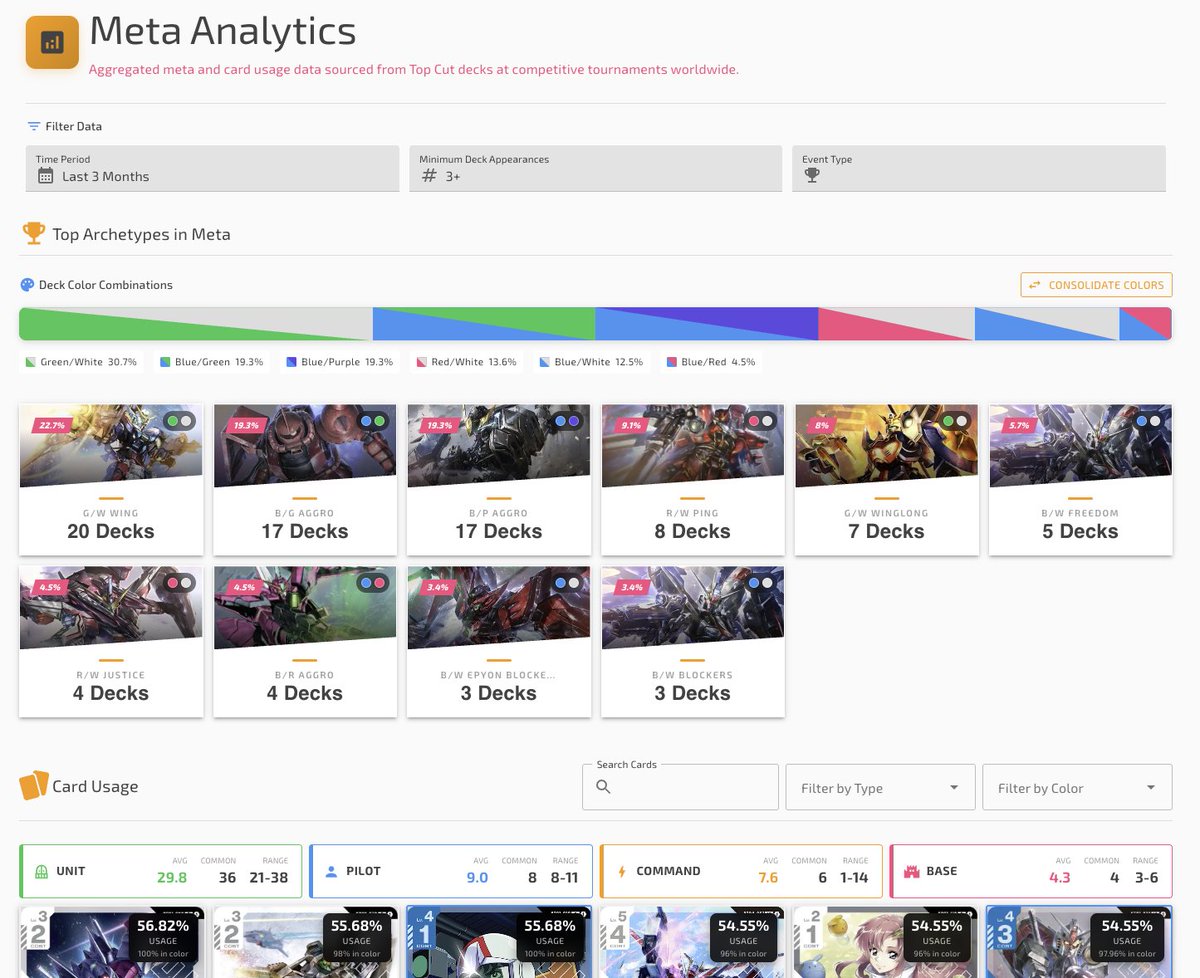This screenshot has width=1200, height=978.
Task: Open the G/W Wing 20 Decks archetype card
Action: (x=111, y=479)
